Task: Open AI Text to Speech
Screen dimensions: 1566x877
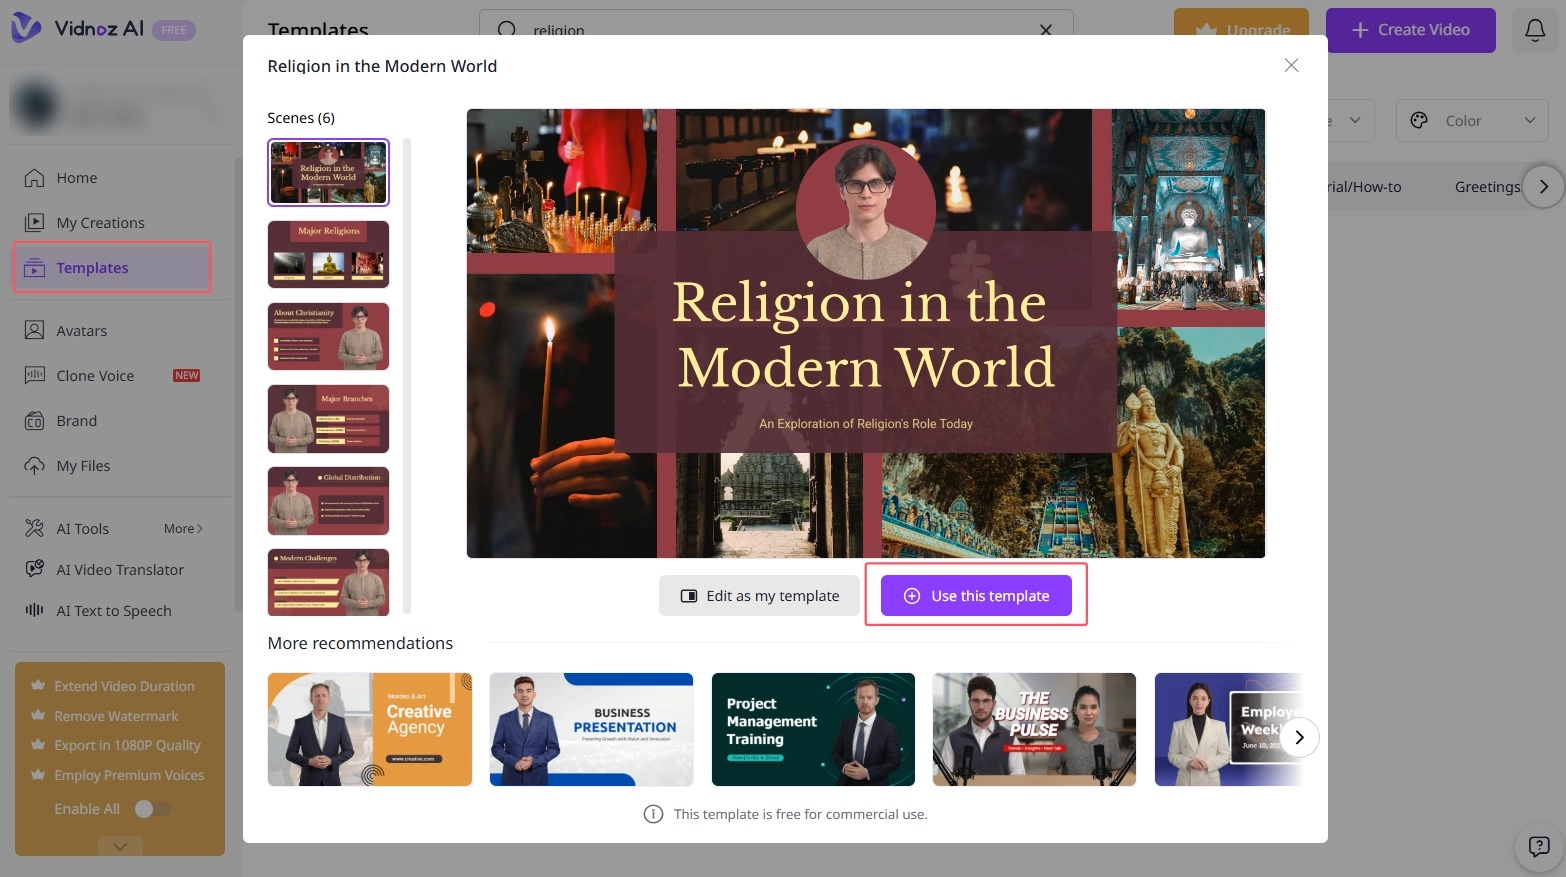Action: (114, 610)
